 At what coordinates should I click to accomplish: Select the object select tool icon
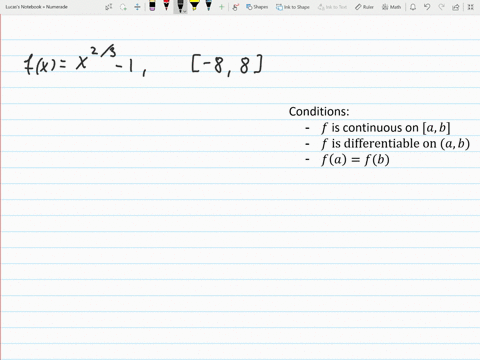[x=109, y=7]
